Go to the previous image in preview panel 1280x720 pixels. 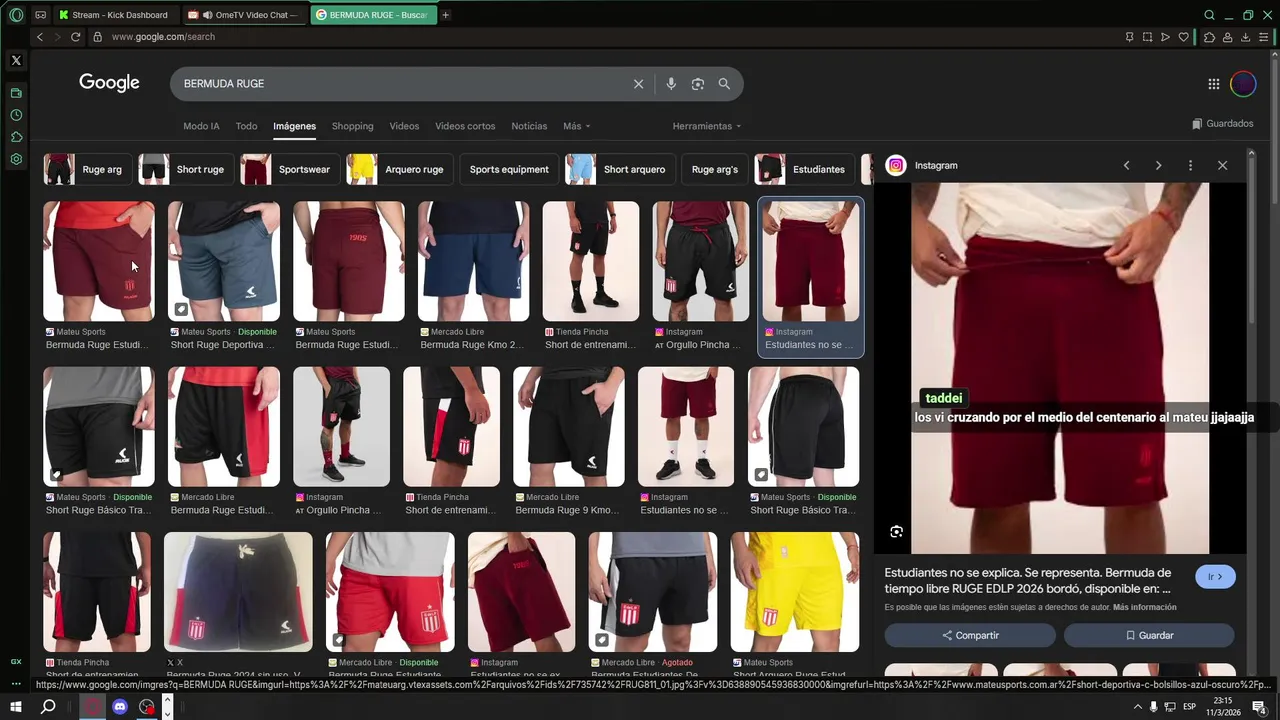[1126, 166]
